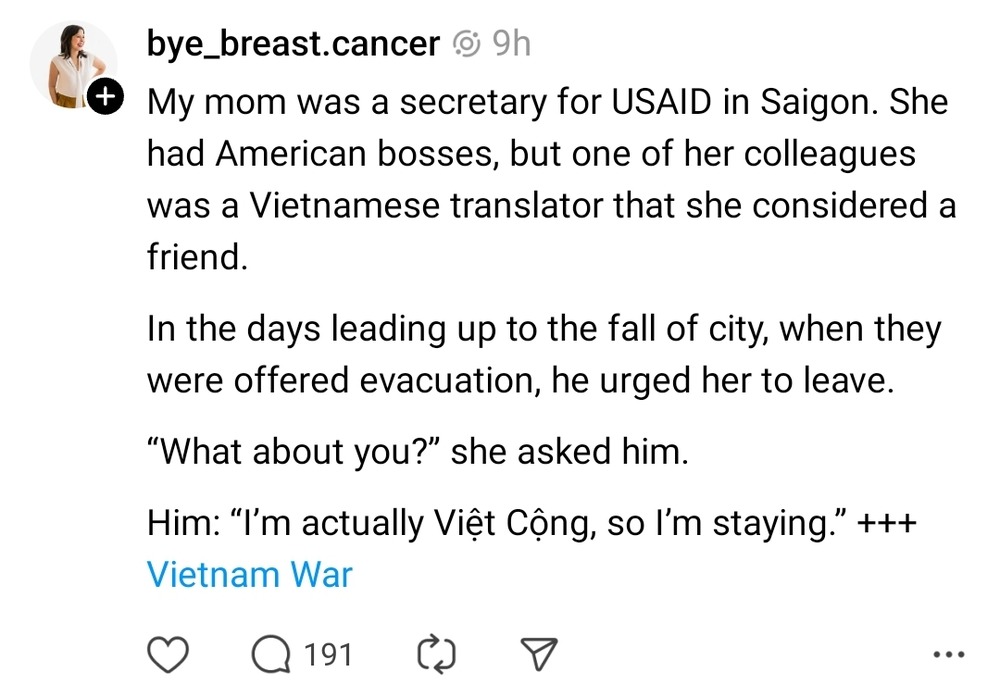Open the Vietnam War topic tag
Viewport: 1000px width, 697px height.
coord(249,575)
